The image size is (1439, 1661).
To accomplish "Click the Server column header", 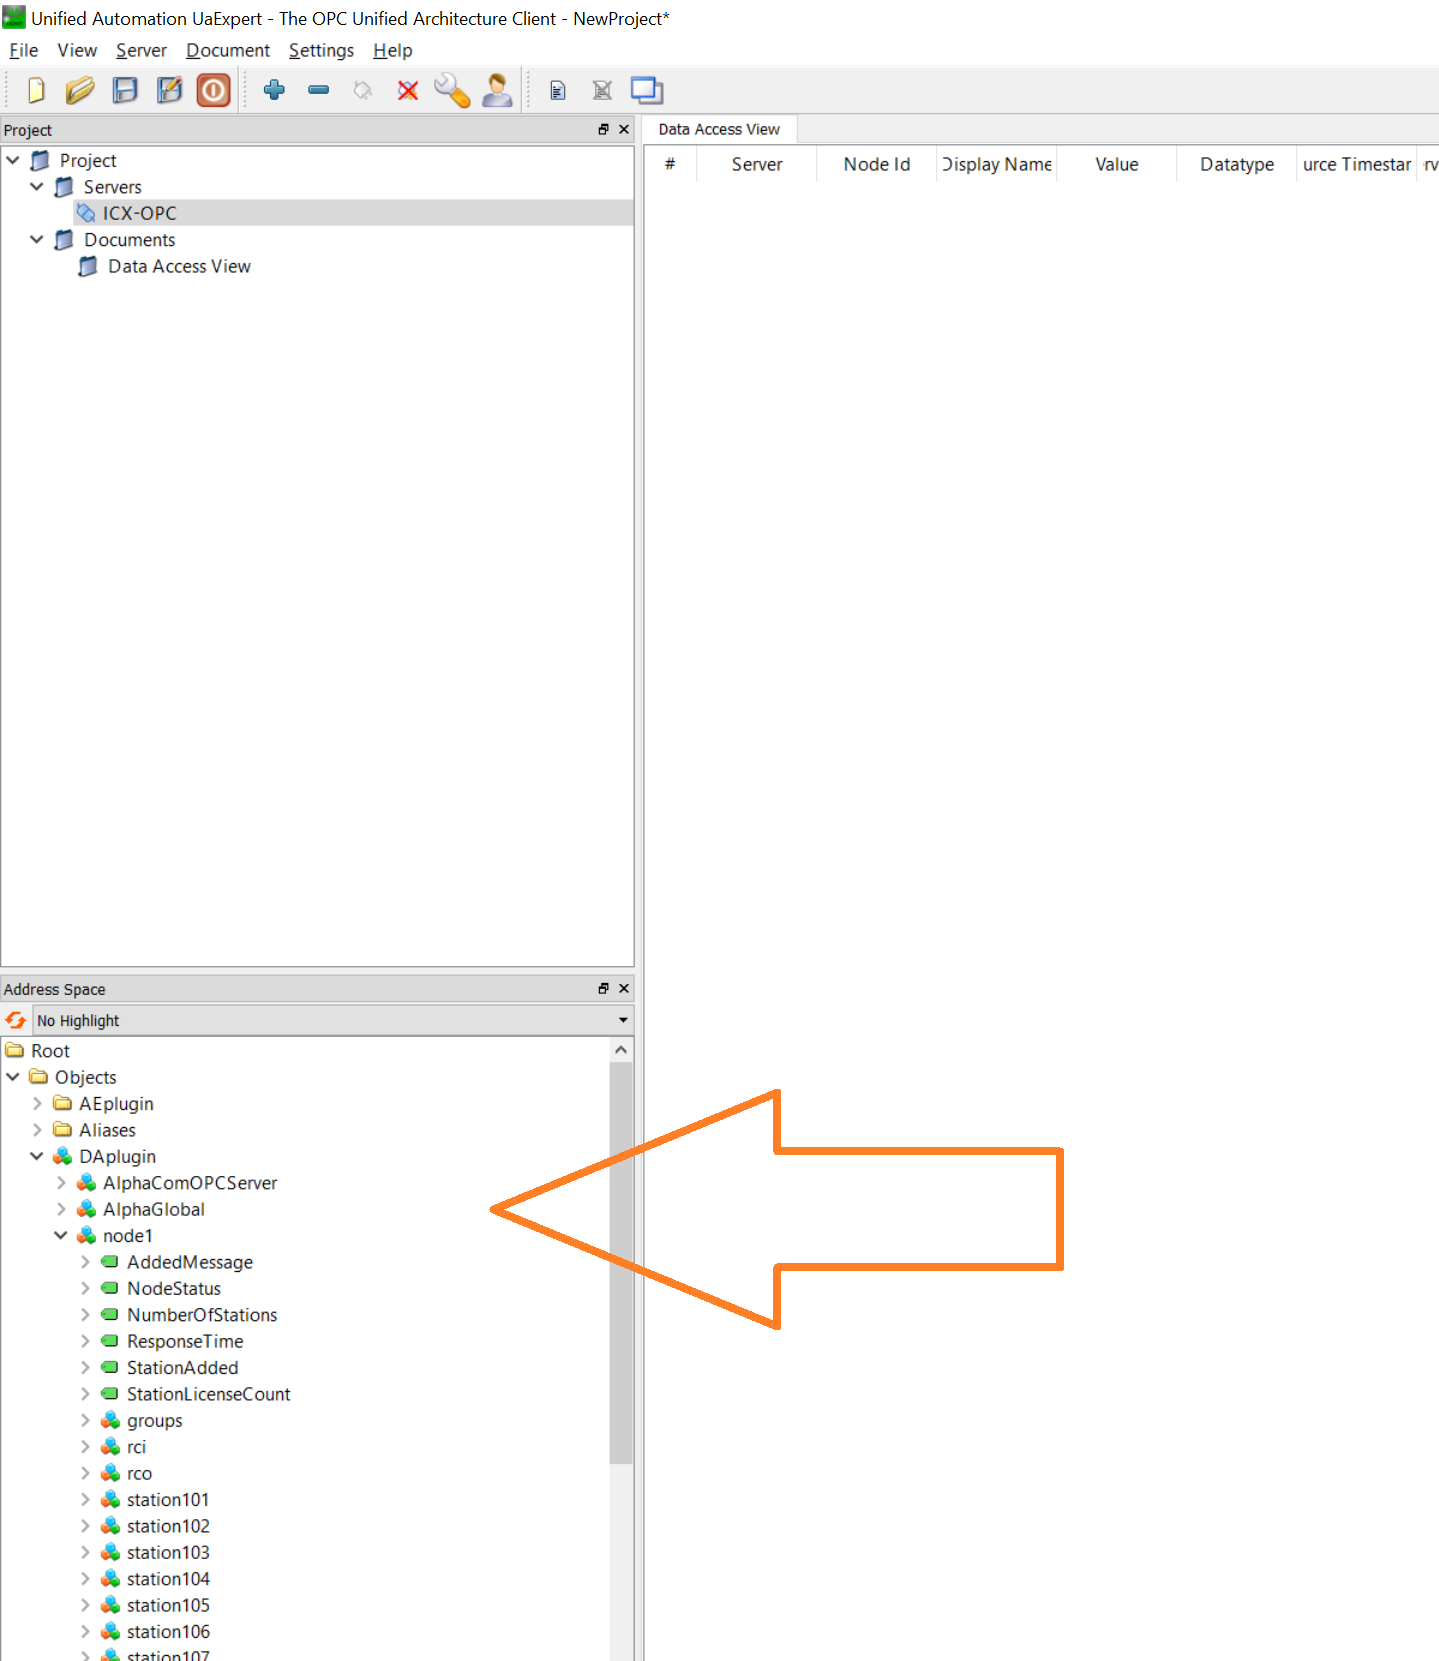I will (x=757, y=164).
